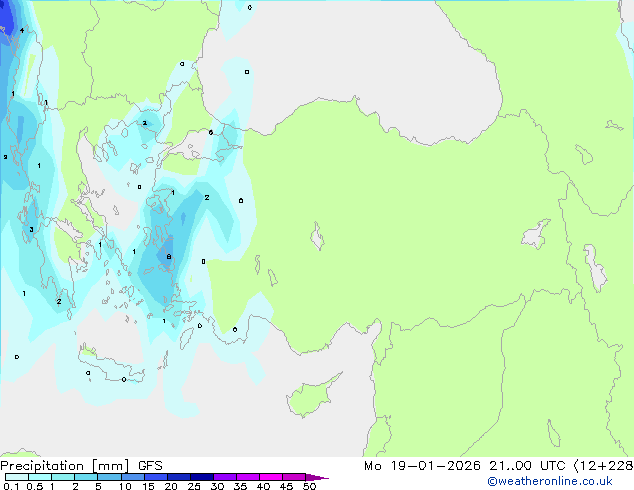634x490 pixels.
Task: Click the 30–35 mm purple legend swatch
Action: point(224,477)
